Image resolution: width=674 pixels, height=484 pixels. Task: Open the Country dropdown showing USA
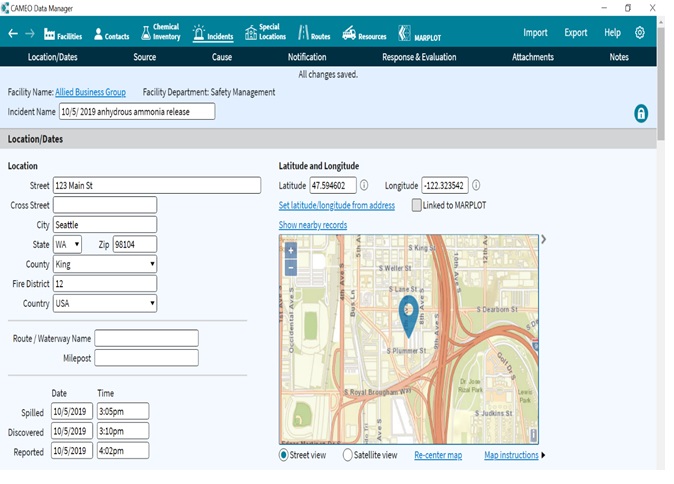(x=105, y=303)
